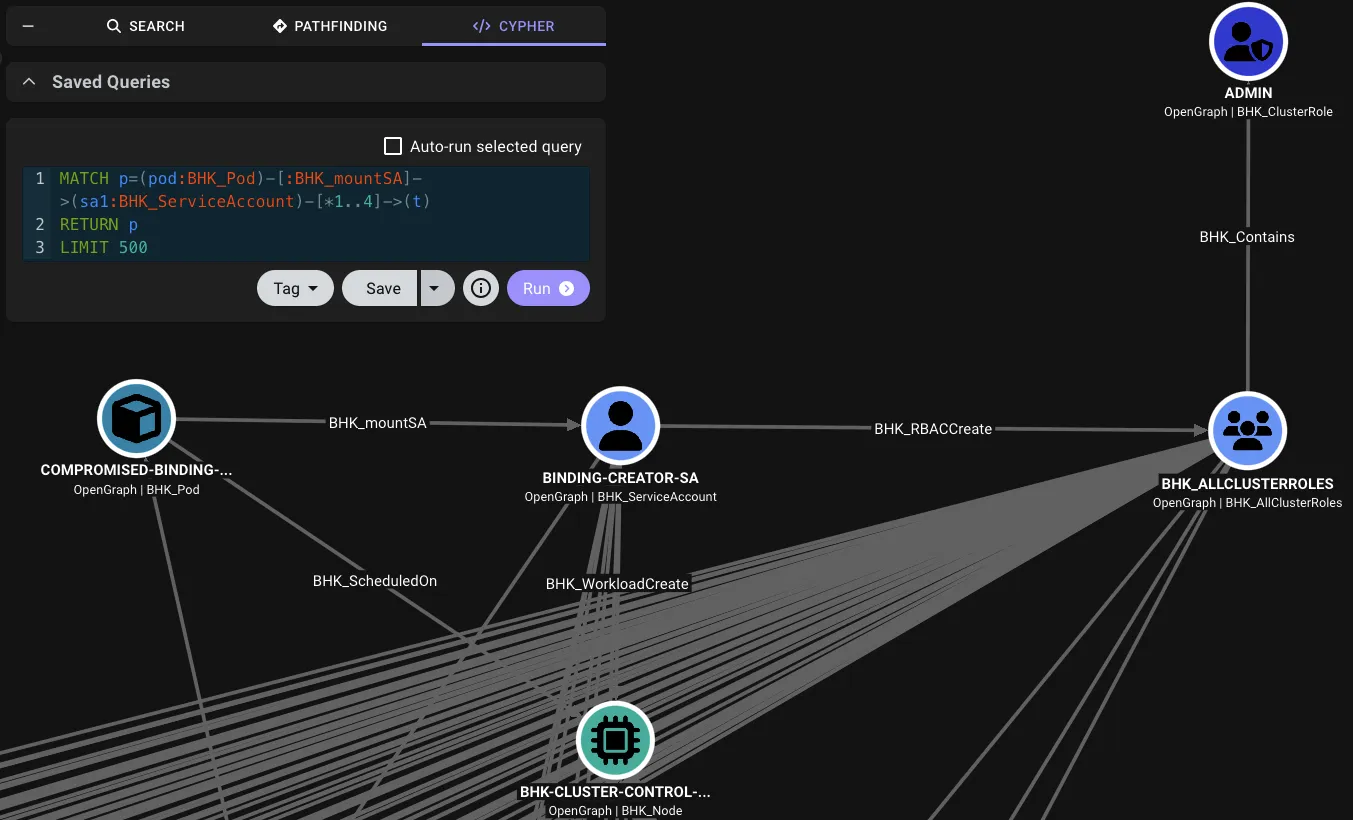Click the ADMIN node name label
Screen dimensions: 1353x820
[1248, 93]
